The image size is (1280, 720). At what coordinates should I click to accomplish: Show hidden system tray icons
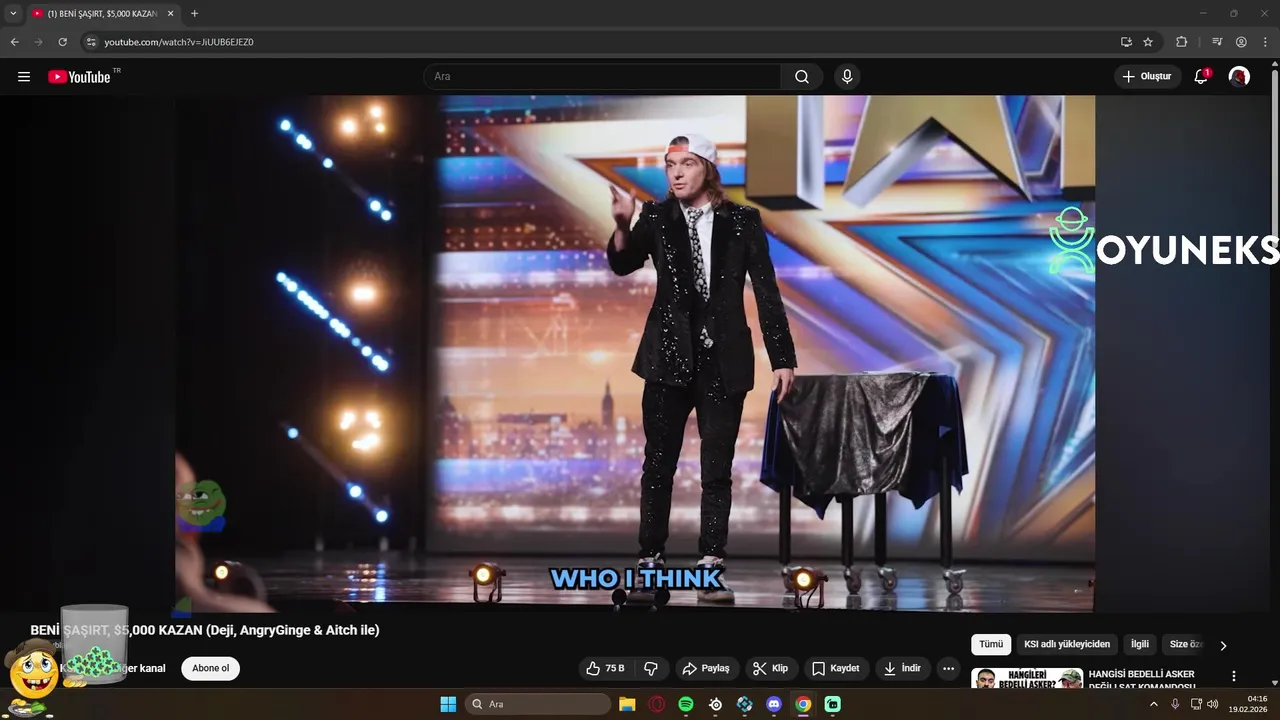tap(1153, 704)
